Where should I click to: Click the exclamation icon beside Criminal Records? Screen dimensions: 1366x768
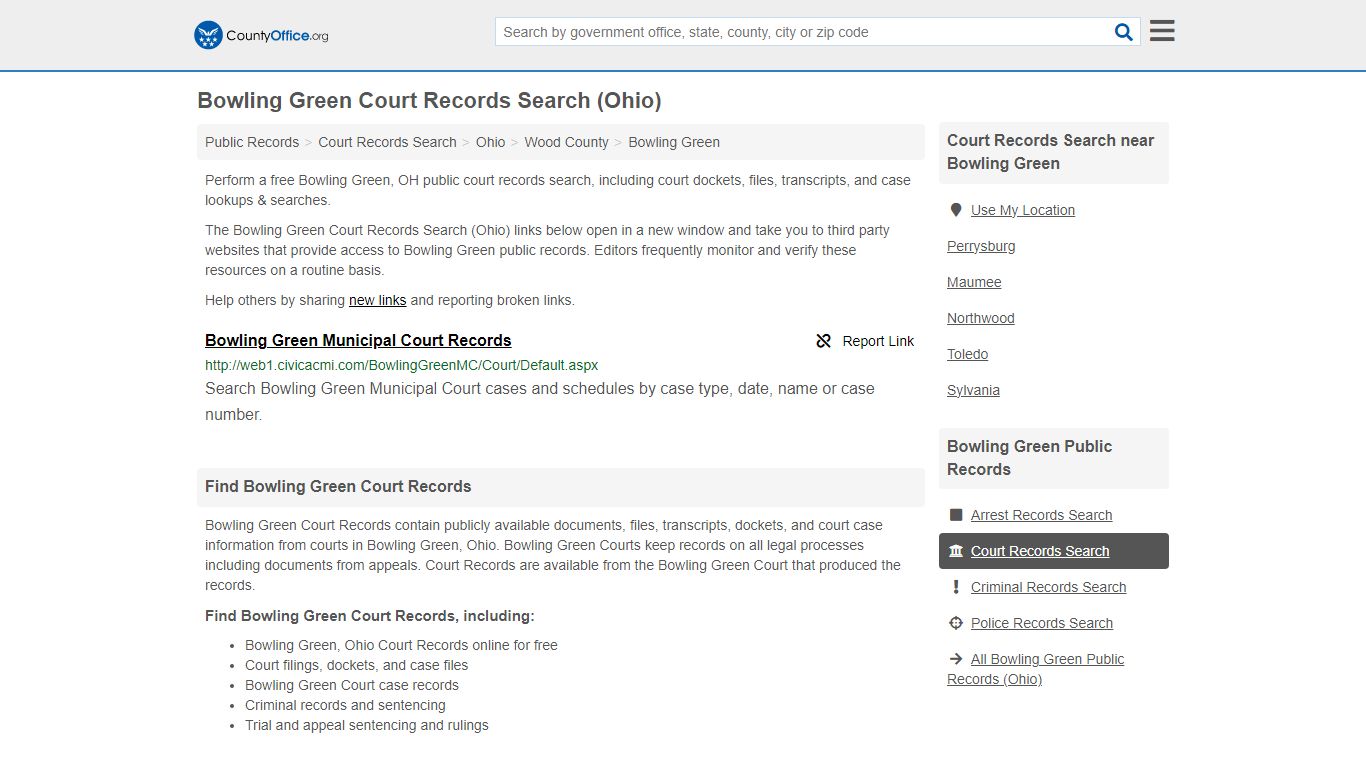tap(956, 587)
